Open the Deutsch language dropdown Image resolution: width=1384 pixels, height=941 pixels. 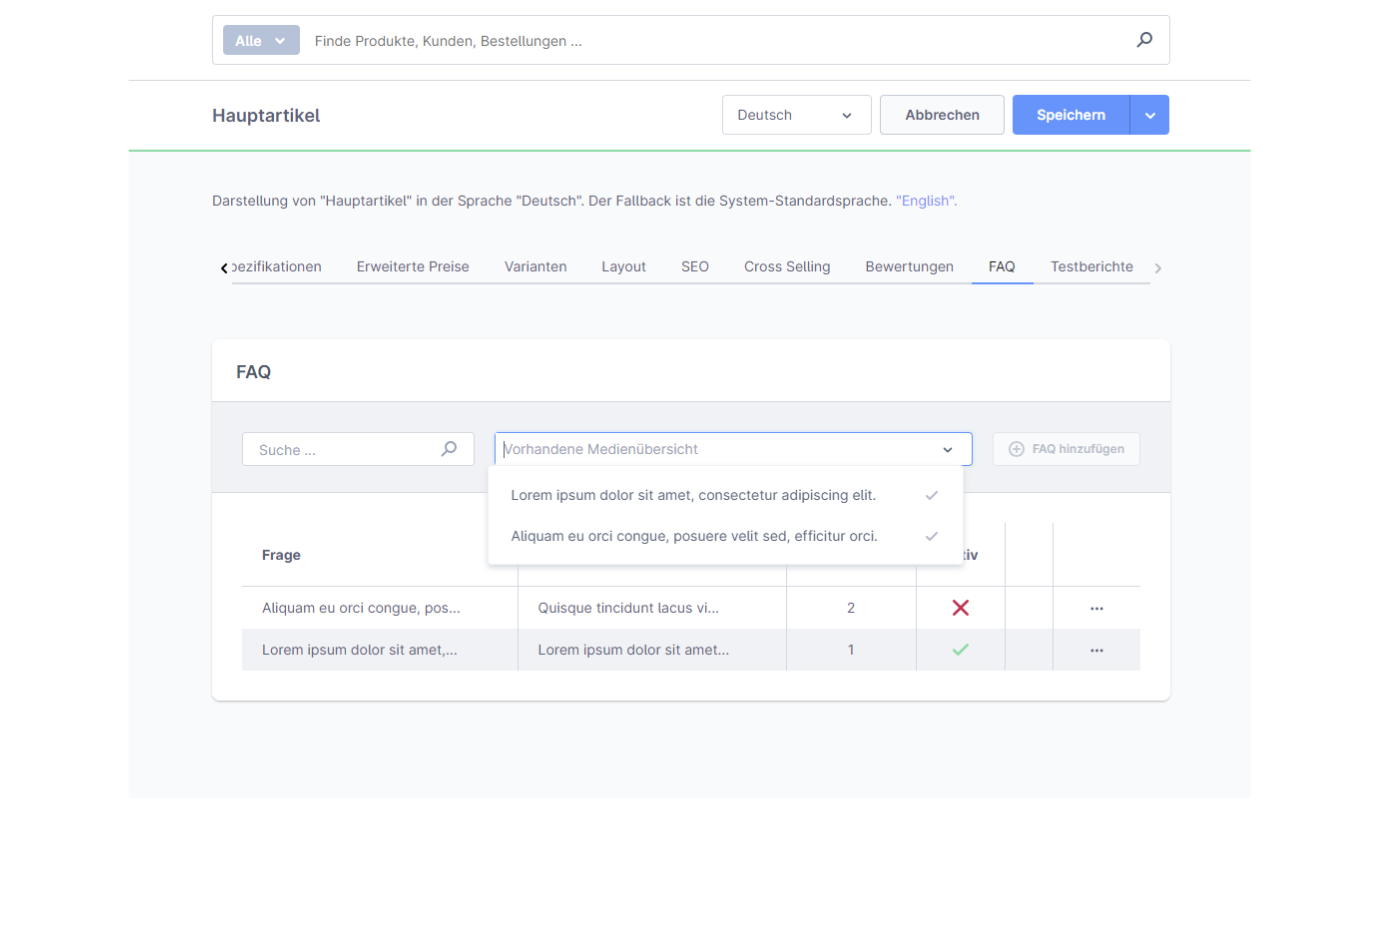796,115
